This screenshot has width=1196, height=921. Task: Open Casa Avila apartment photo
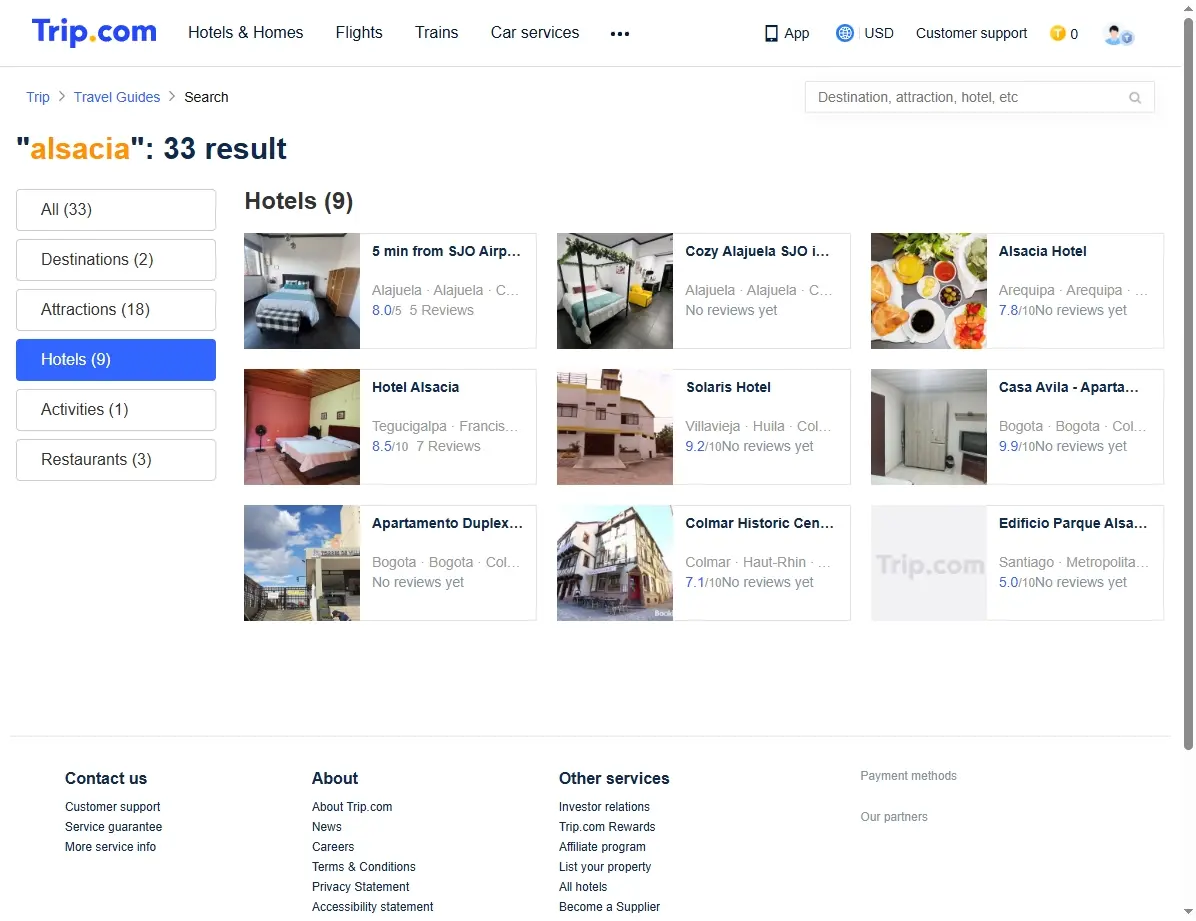(929, 427)
